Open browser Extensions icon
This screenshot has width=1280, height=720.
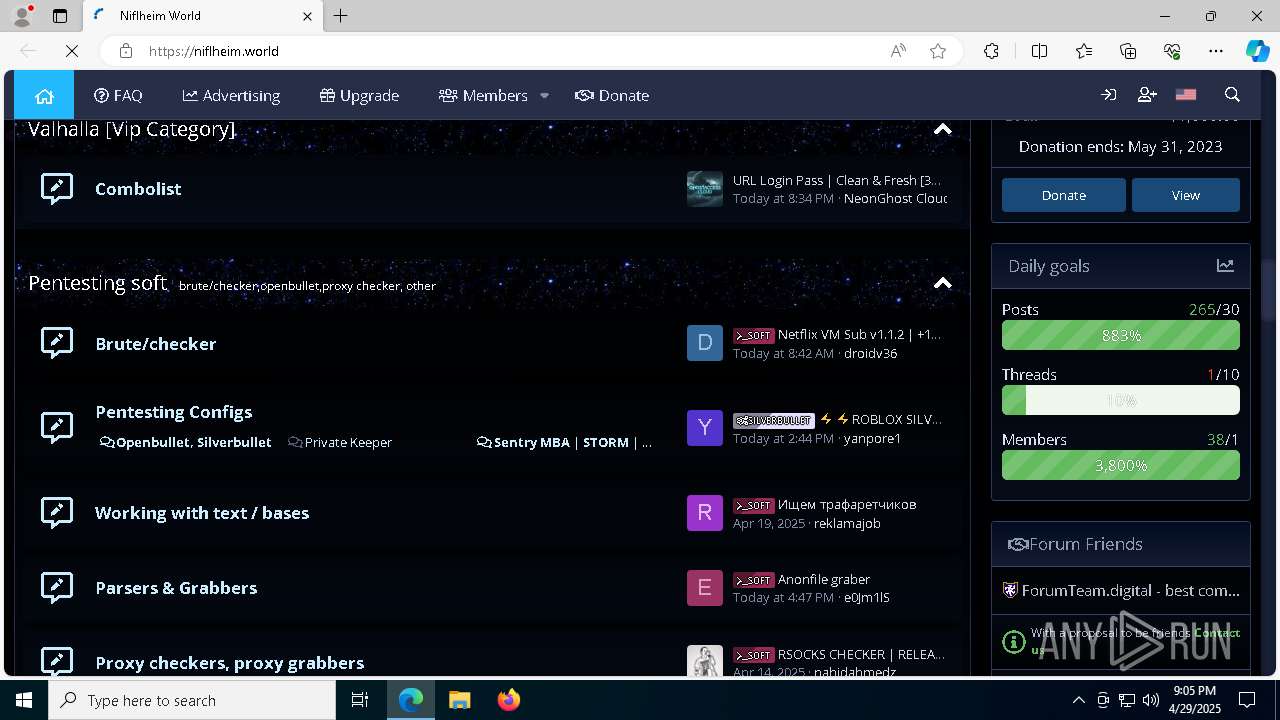991,51
